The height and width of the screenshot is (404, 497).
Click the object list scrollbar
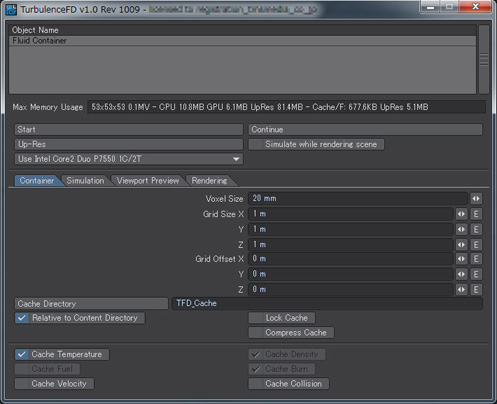click(x=484, y=59)
